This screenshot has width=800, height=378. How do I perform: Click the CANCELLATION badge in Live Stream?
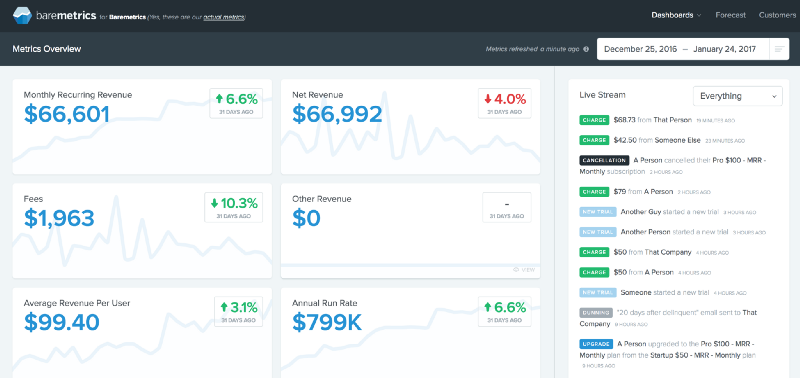click(x=603, y=160)
